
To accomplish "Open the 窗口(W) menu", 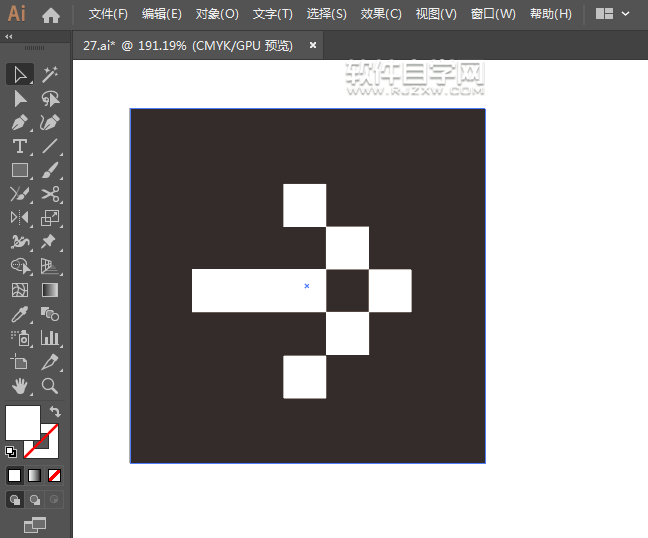I will 493,14.
